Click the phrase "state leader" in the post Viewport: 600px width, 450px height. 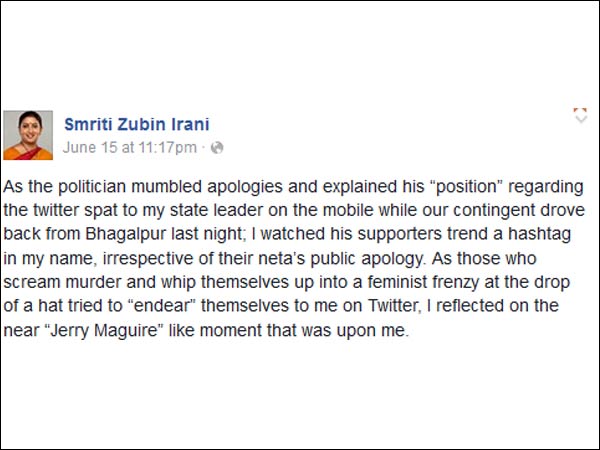(217, 210)
